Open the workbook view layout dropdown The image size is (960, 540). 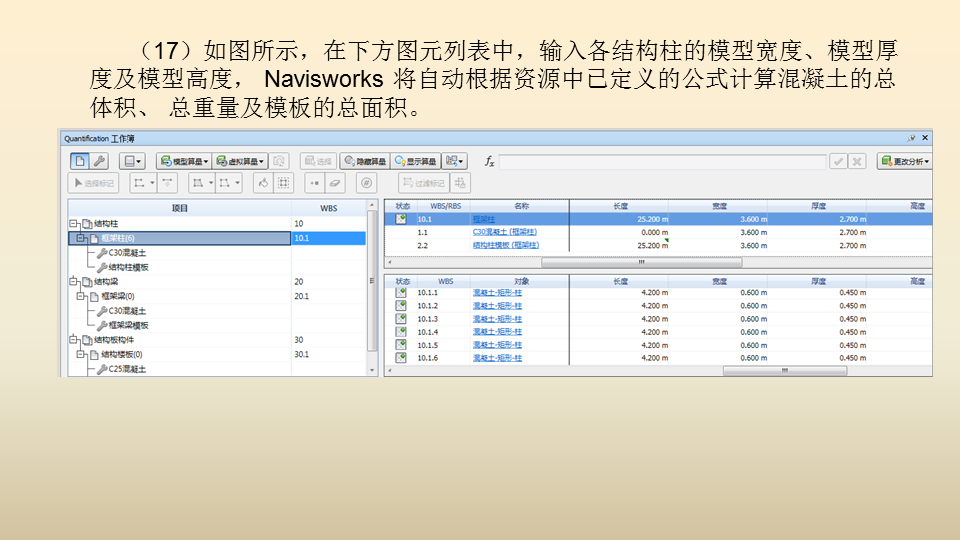coord(132,161)
